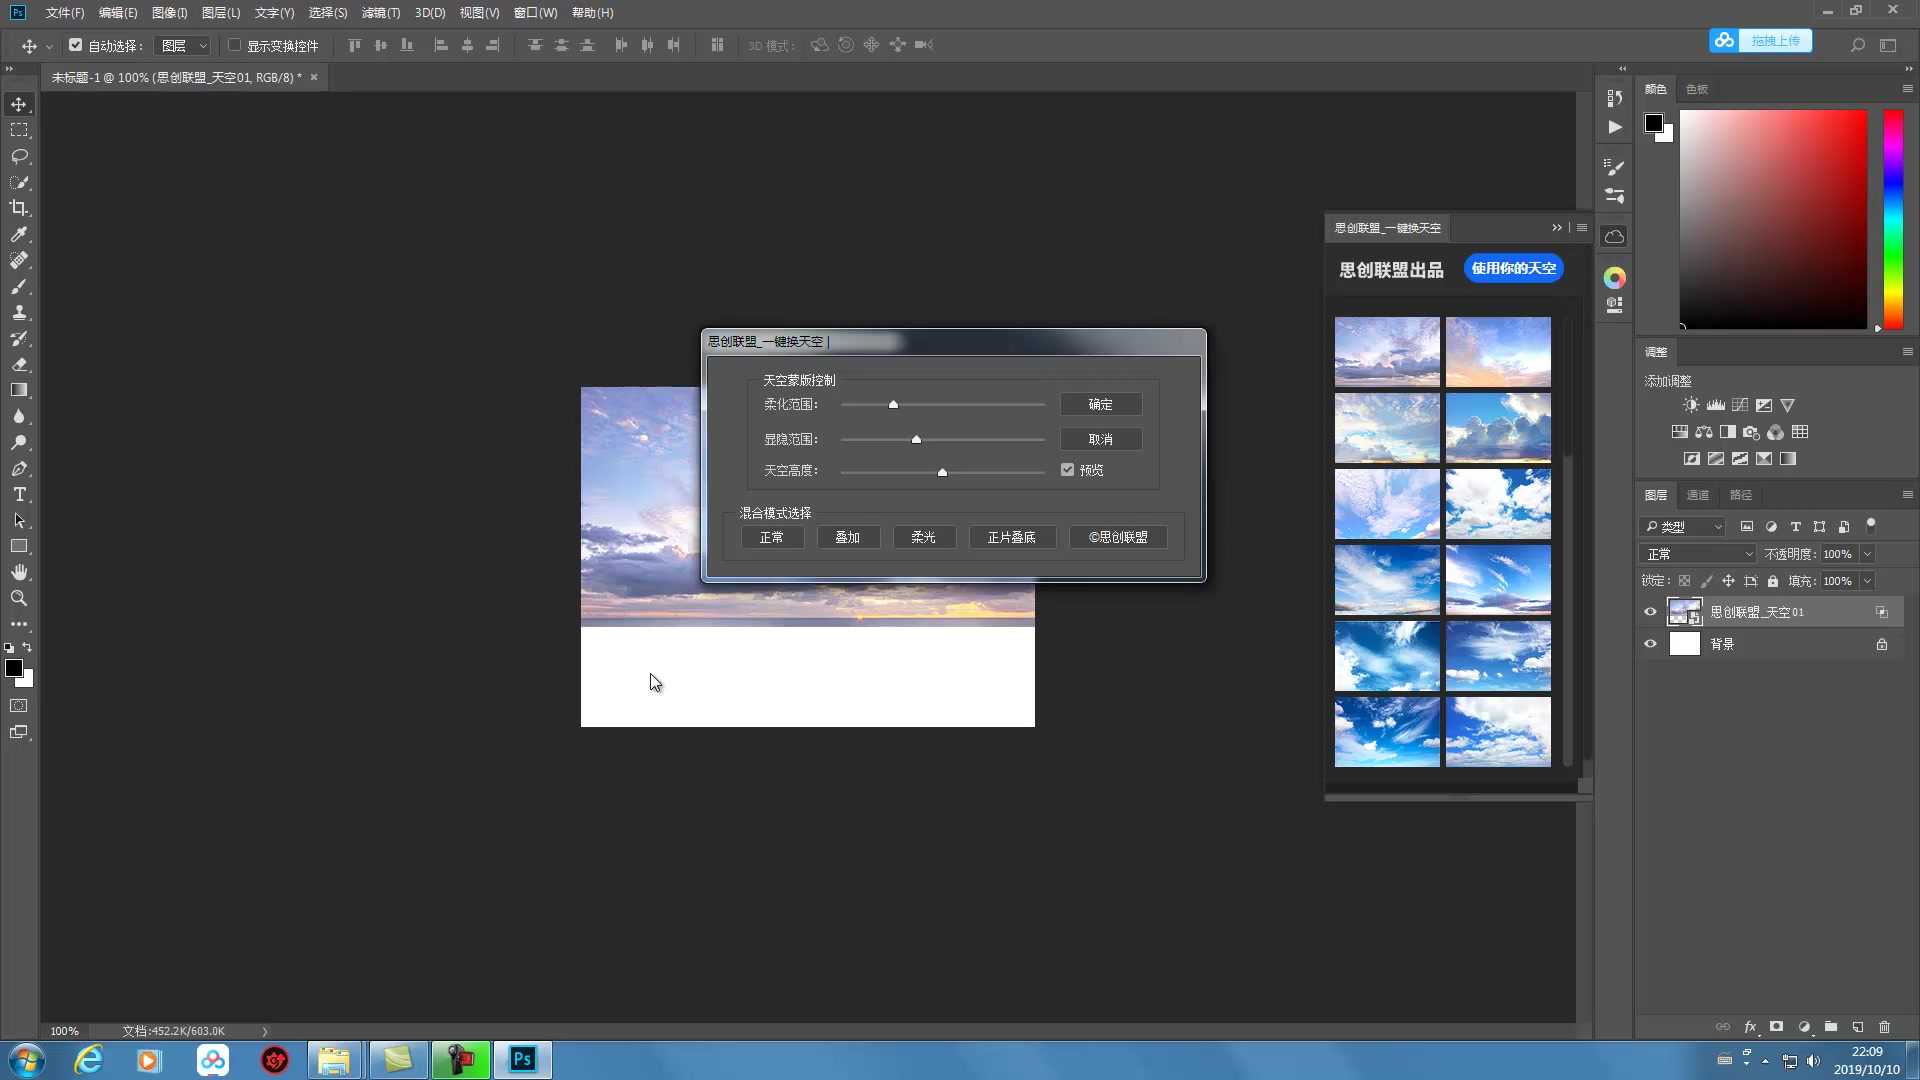Click the delete layer trash icon

pos(1884,1027)
